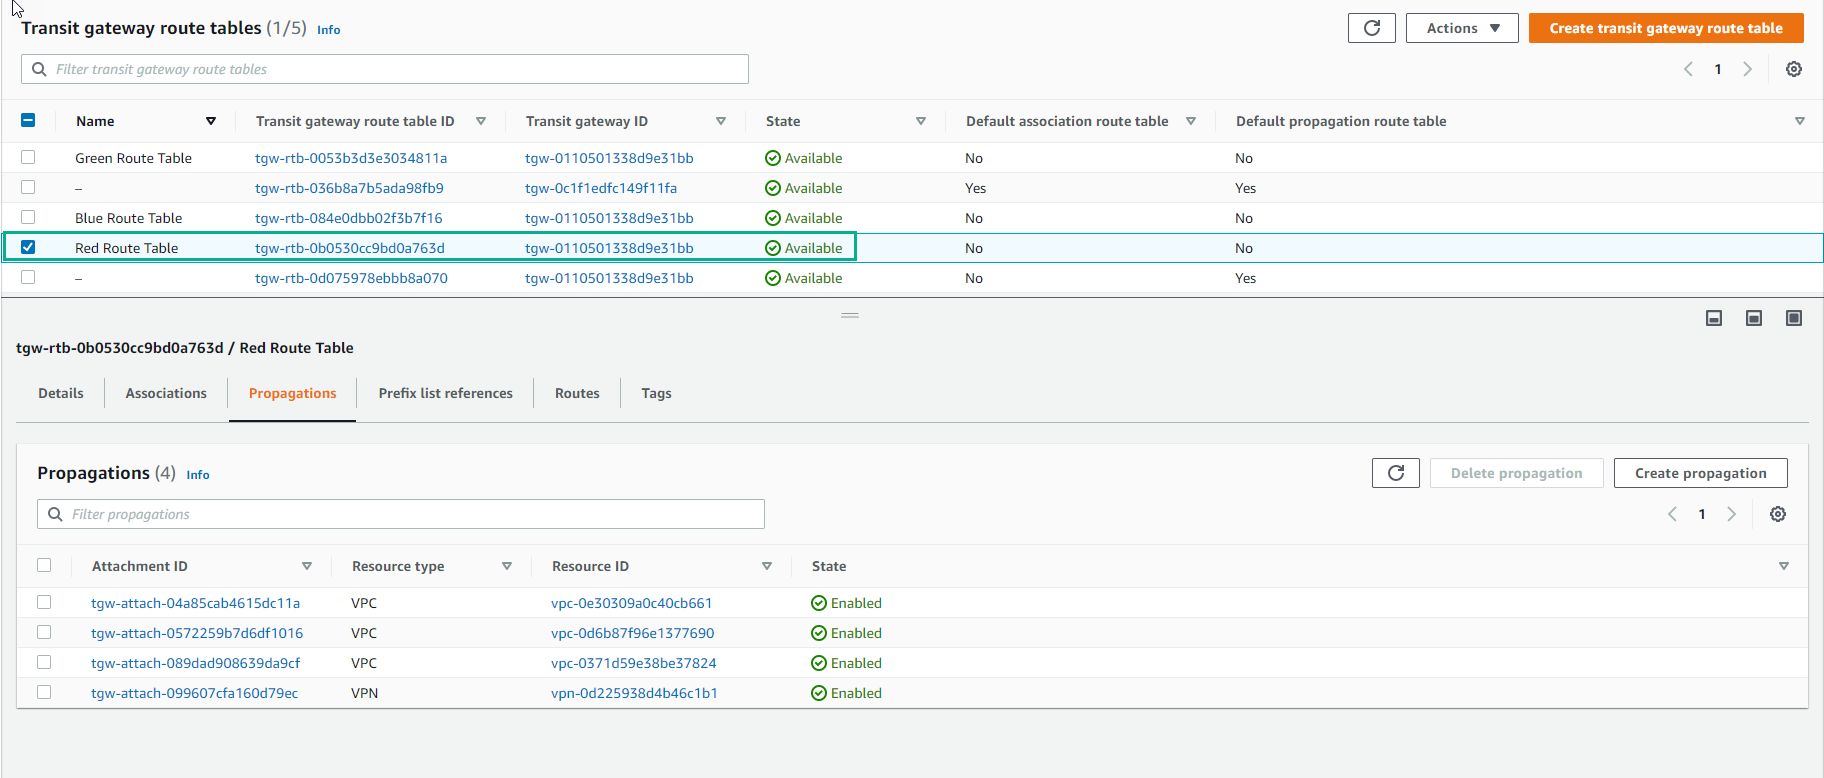Sort by Transit gateway route table ID
1824x778 pixels.
coord(481,121)
